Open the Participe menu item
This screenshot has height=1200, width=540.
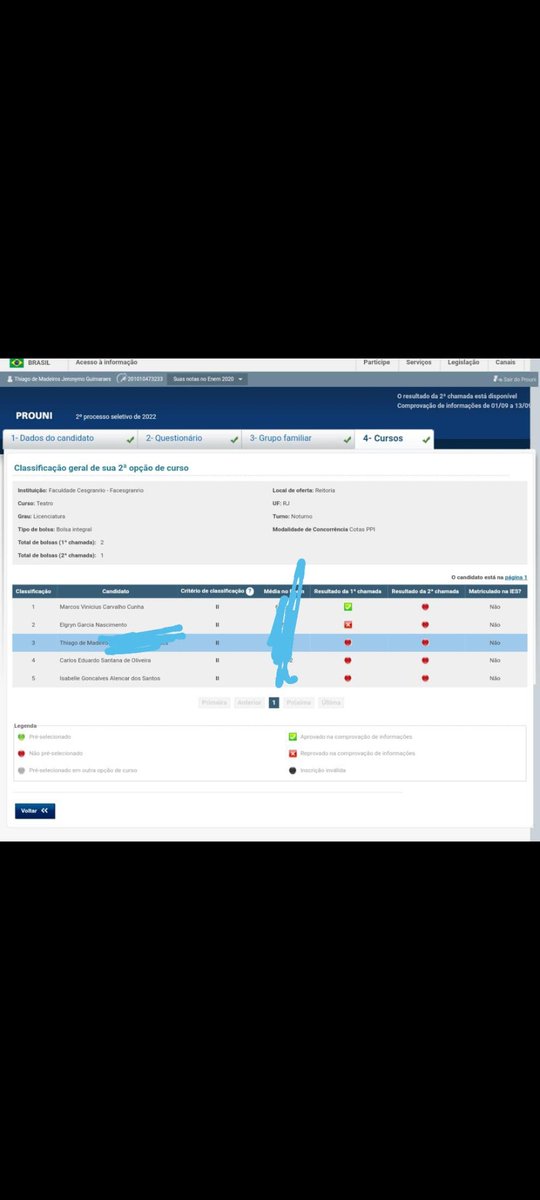click(376, 362)
